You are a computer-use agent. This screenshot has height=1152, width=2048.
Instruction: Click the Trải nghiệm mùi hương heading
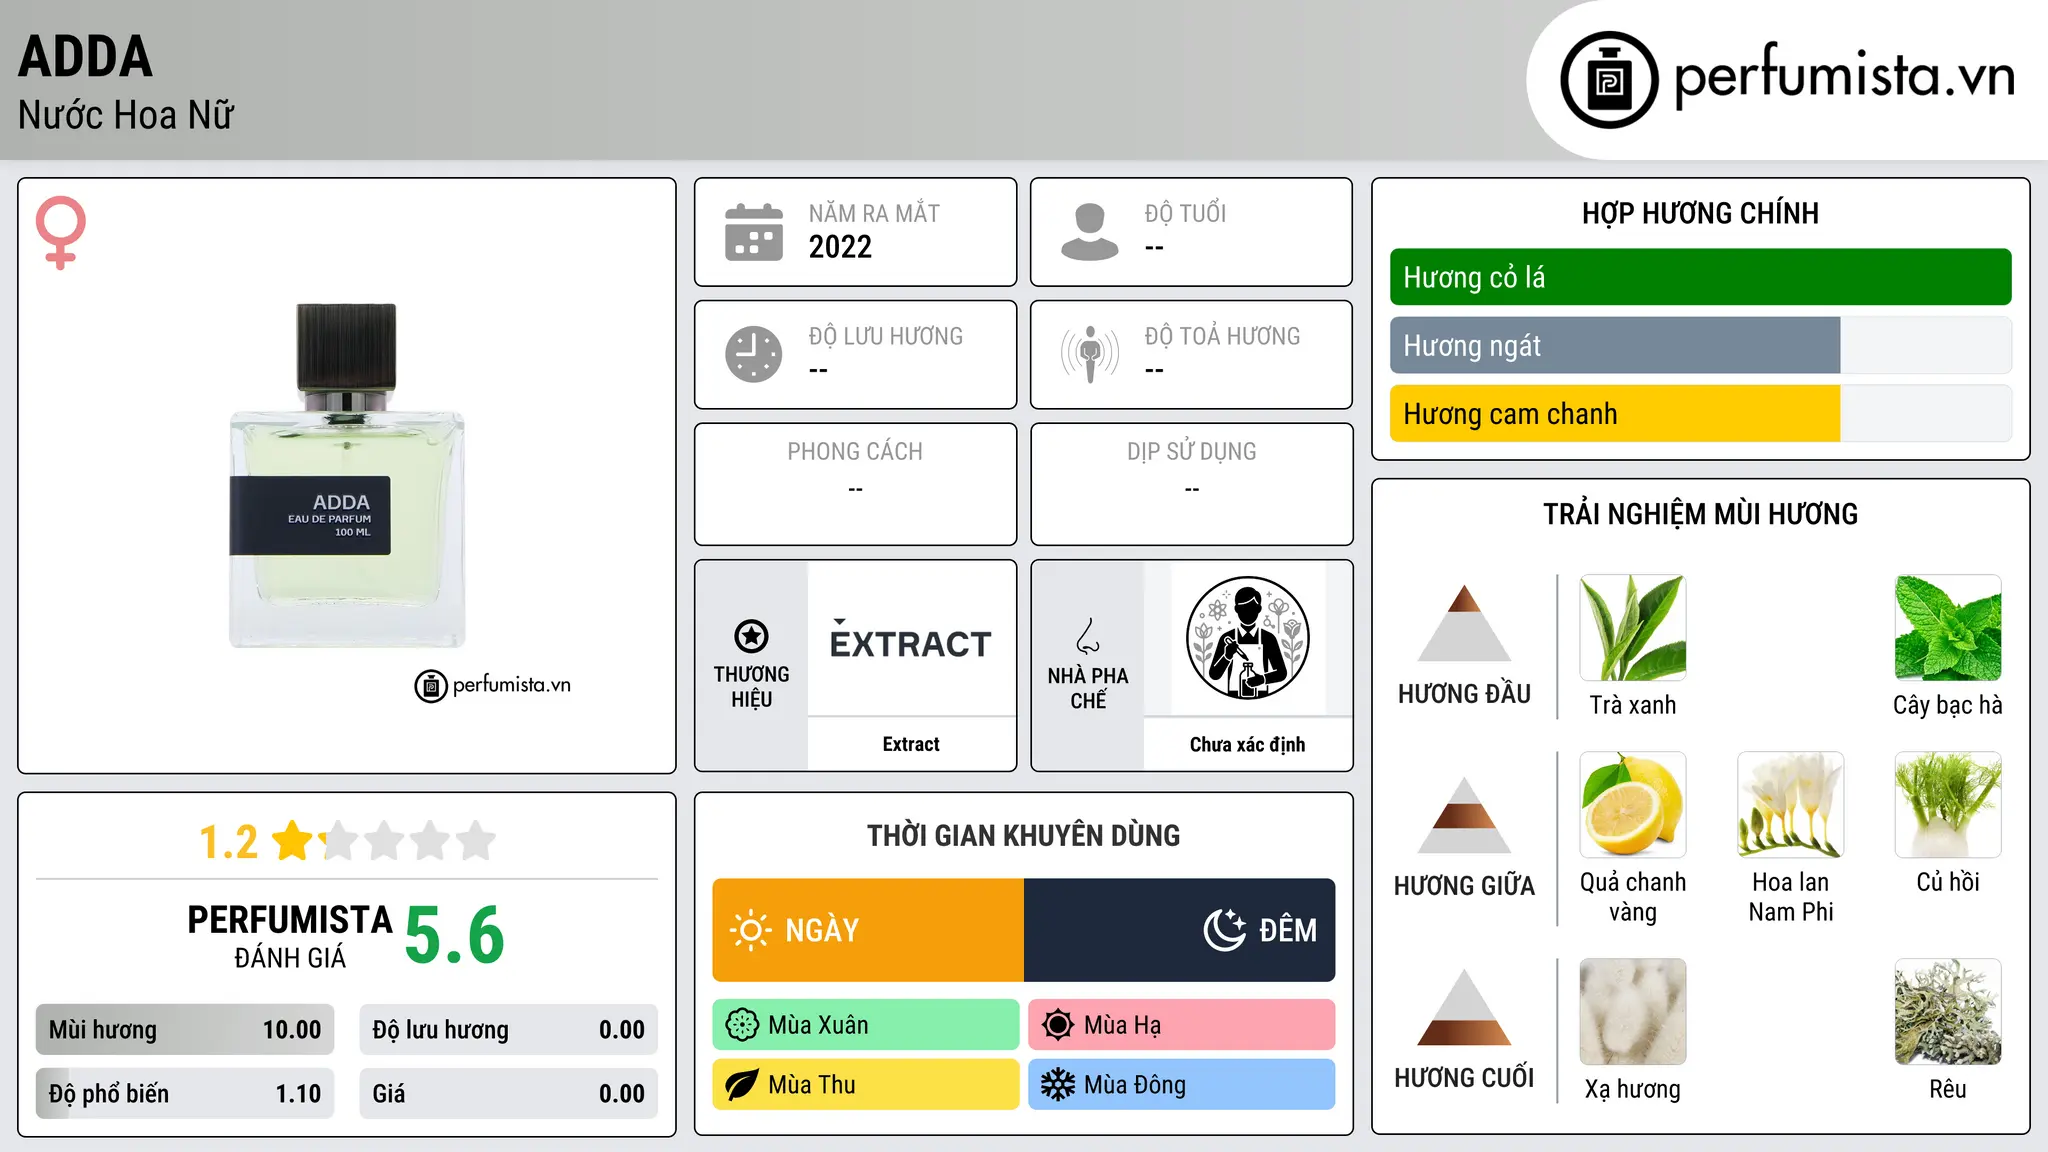[1701, 514]
